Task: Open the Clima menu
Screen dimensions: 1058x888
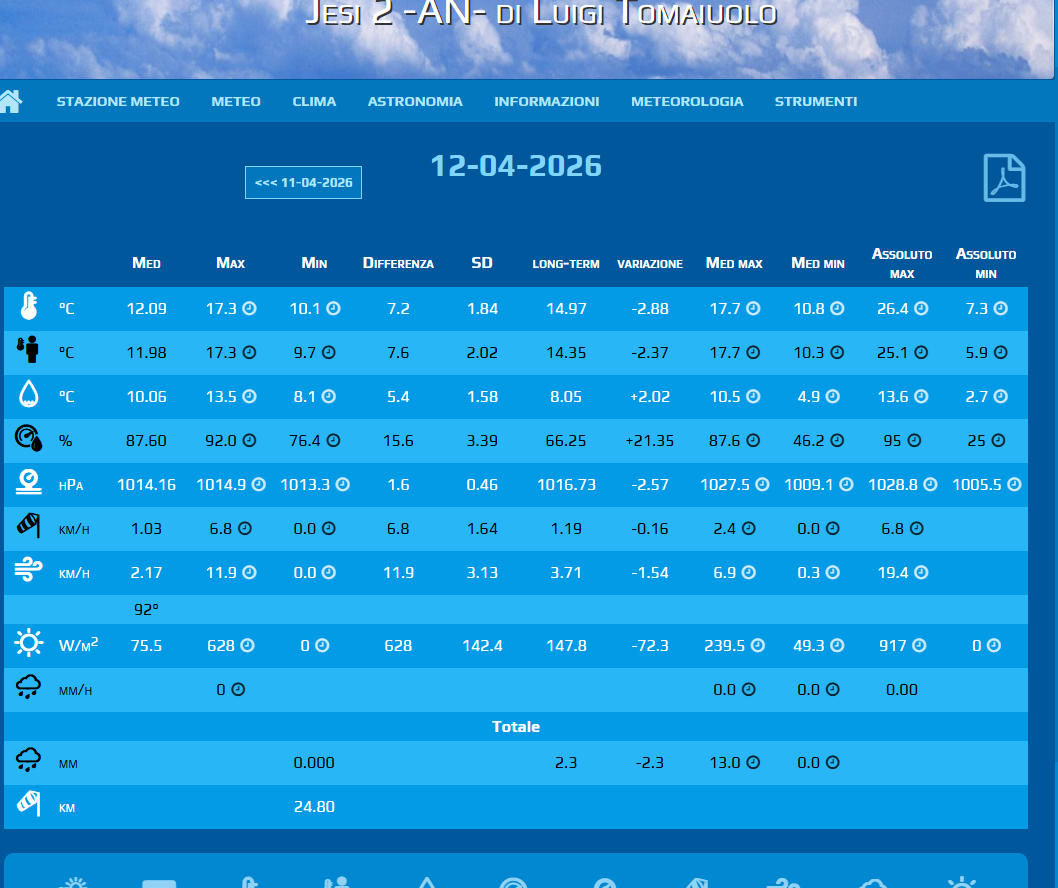Action: click(314, 101)
